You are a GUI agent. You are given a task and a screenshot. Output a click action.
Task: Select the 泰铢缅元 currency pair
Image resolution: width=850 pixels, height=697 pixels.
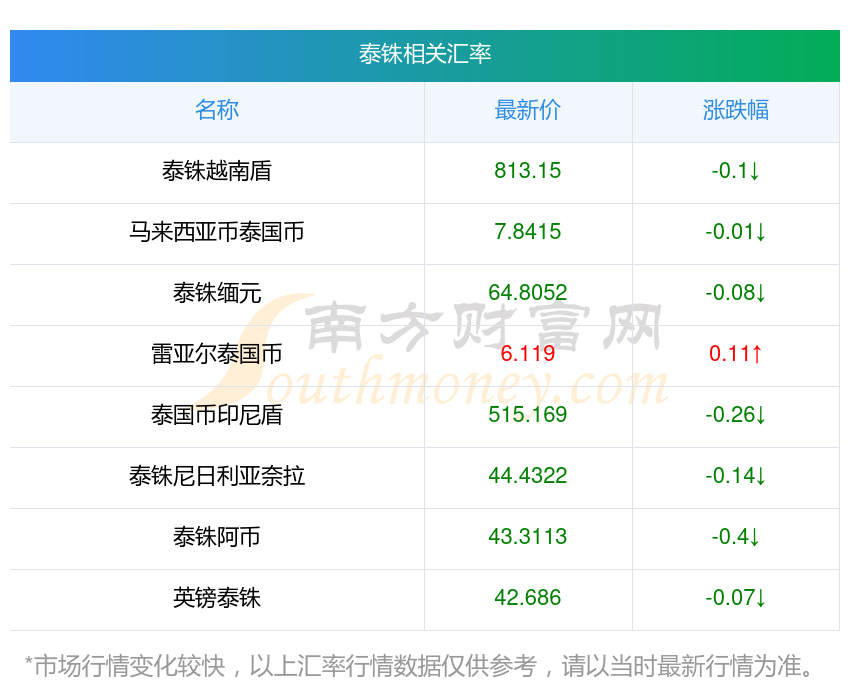coord(217,293)
